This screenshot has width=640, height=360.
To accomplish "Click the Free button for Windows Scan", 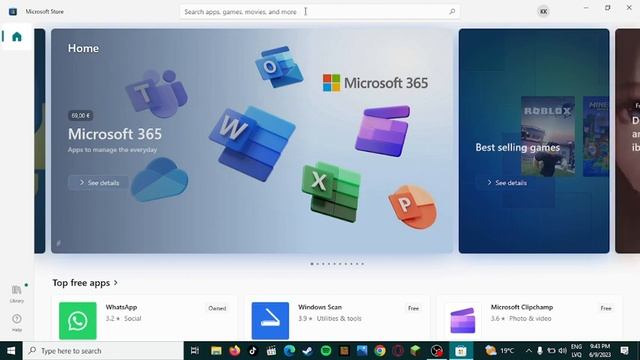I will (413, 308).
